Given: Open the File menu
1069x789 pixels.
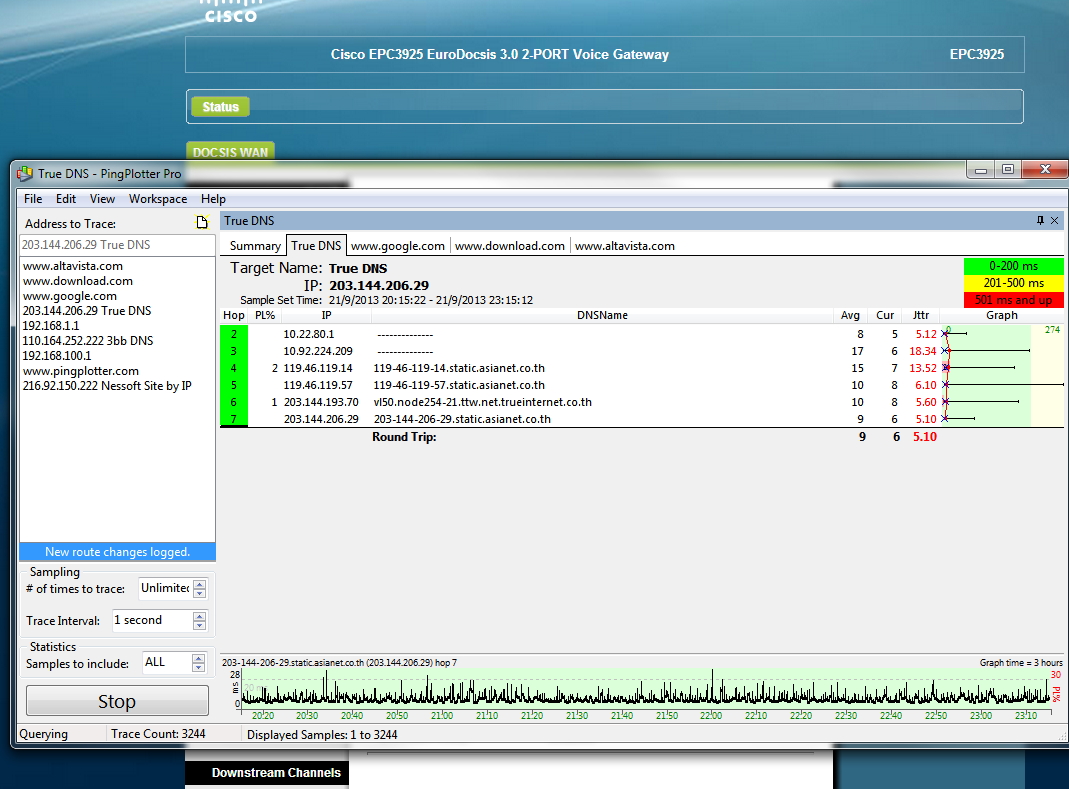Looking at the screenshot, I should pyautogui.click(x=33, y=198).
